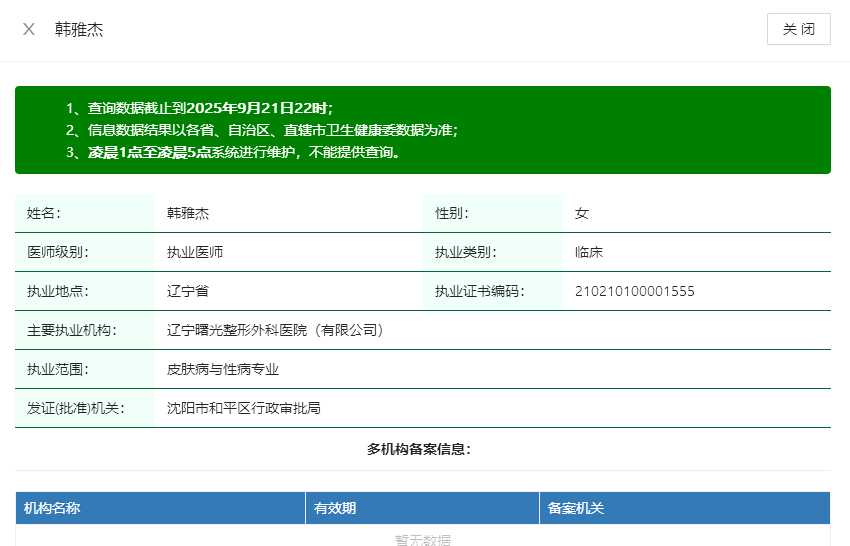Click the 女 gender value

point(581,213)
